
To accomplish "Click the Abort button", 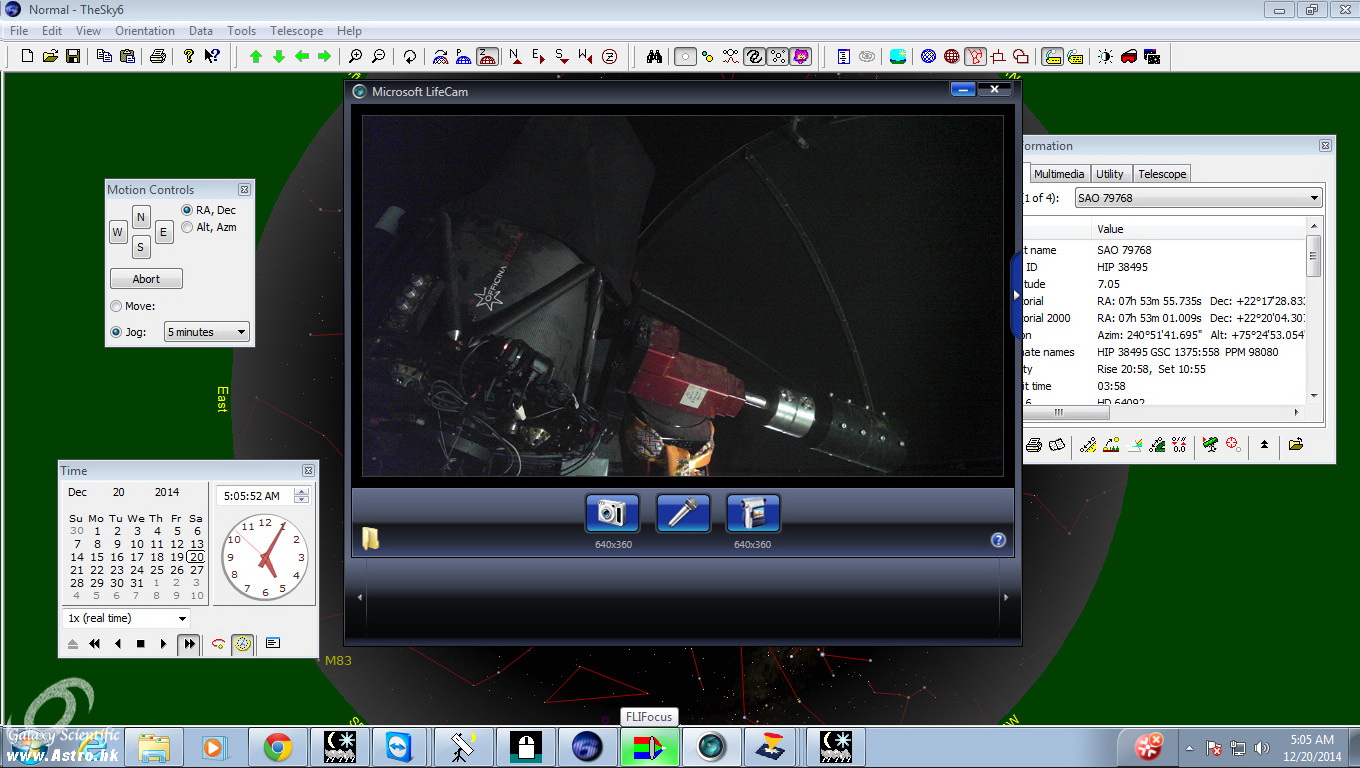I will pyautogui.click(x=146, y=280).
